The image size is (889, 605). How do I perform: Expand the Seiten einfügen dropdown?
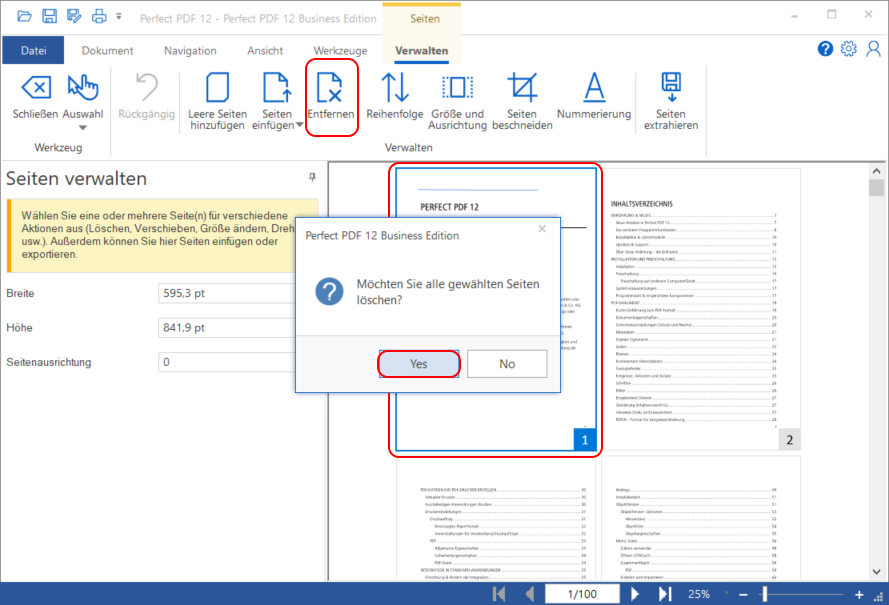[x=278, y=125]
